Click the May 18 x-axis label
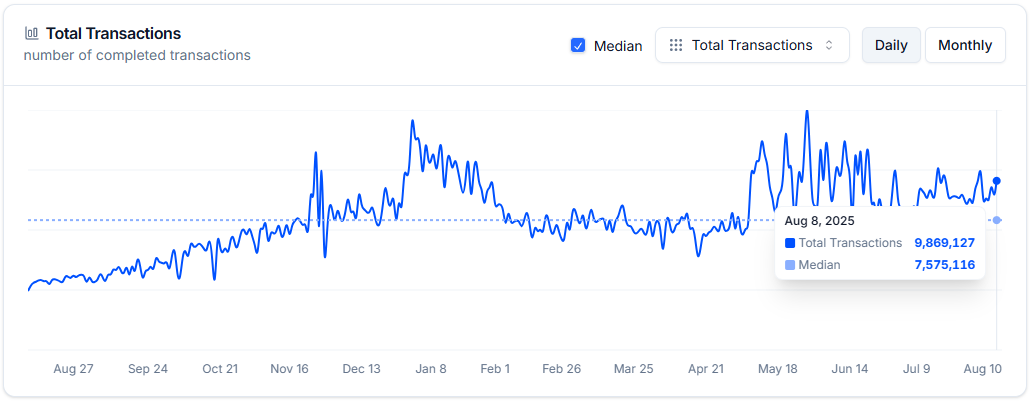This screenshot has width=1031, height=401. 777,369
